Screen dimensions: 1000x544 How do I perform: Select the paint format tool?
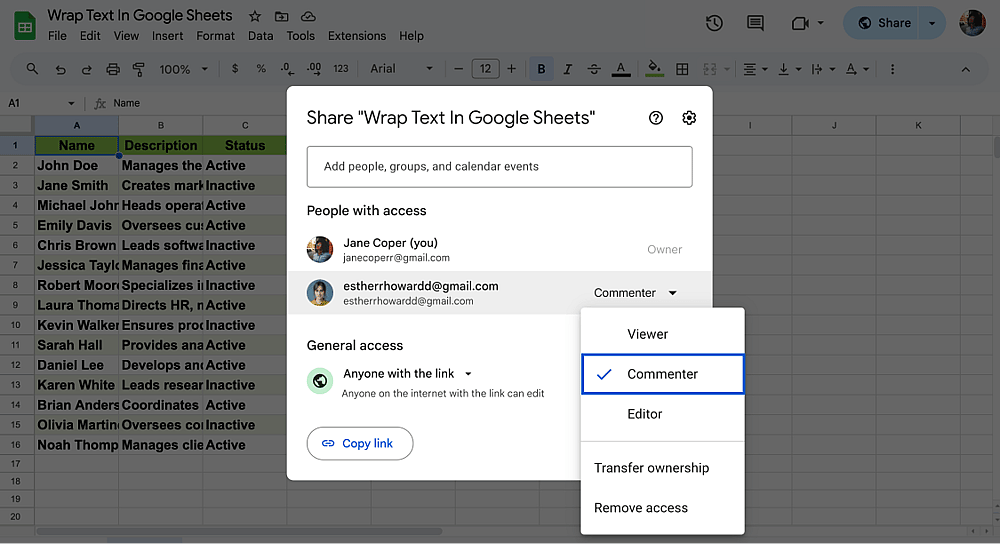(138, 69)
